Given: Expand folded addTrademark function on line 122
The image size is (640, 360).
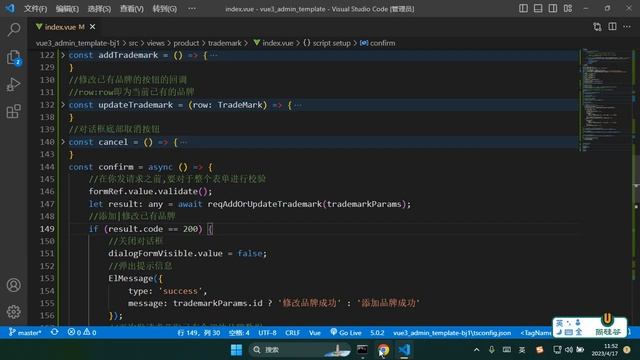Looking at the screenshot, I should click(63, 55).
